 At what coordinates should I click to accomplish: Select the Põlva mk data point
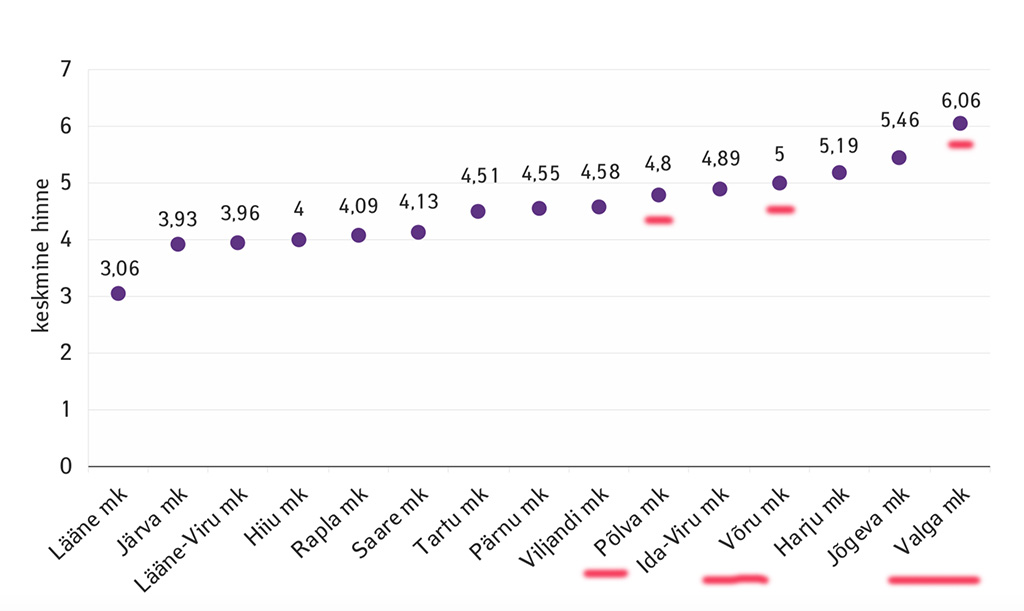[x=658, y=195]
